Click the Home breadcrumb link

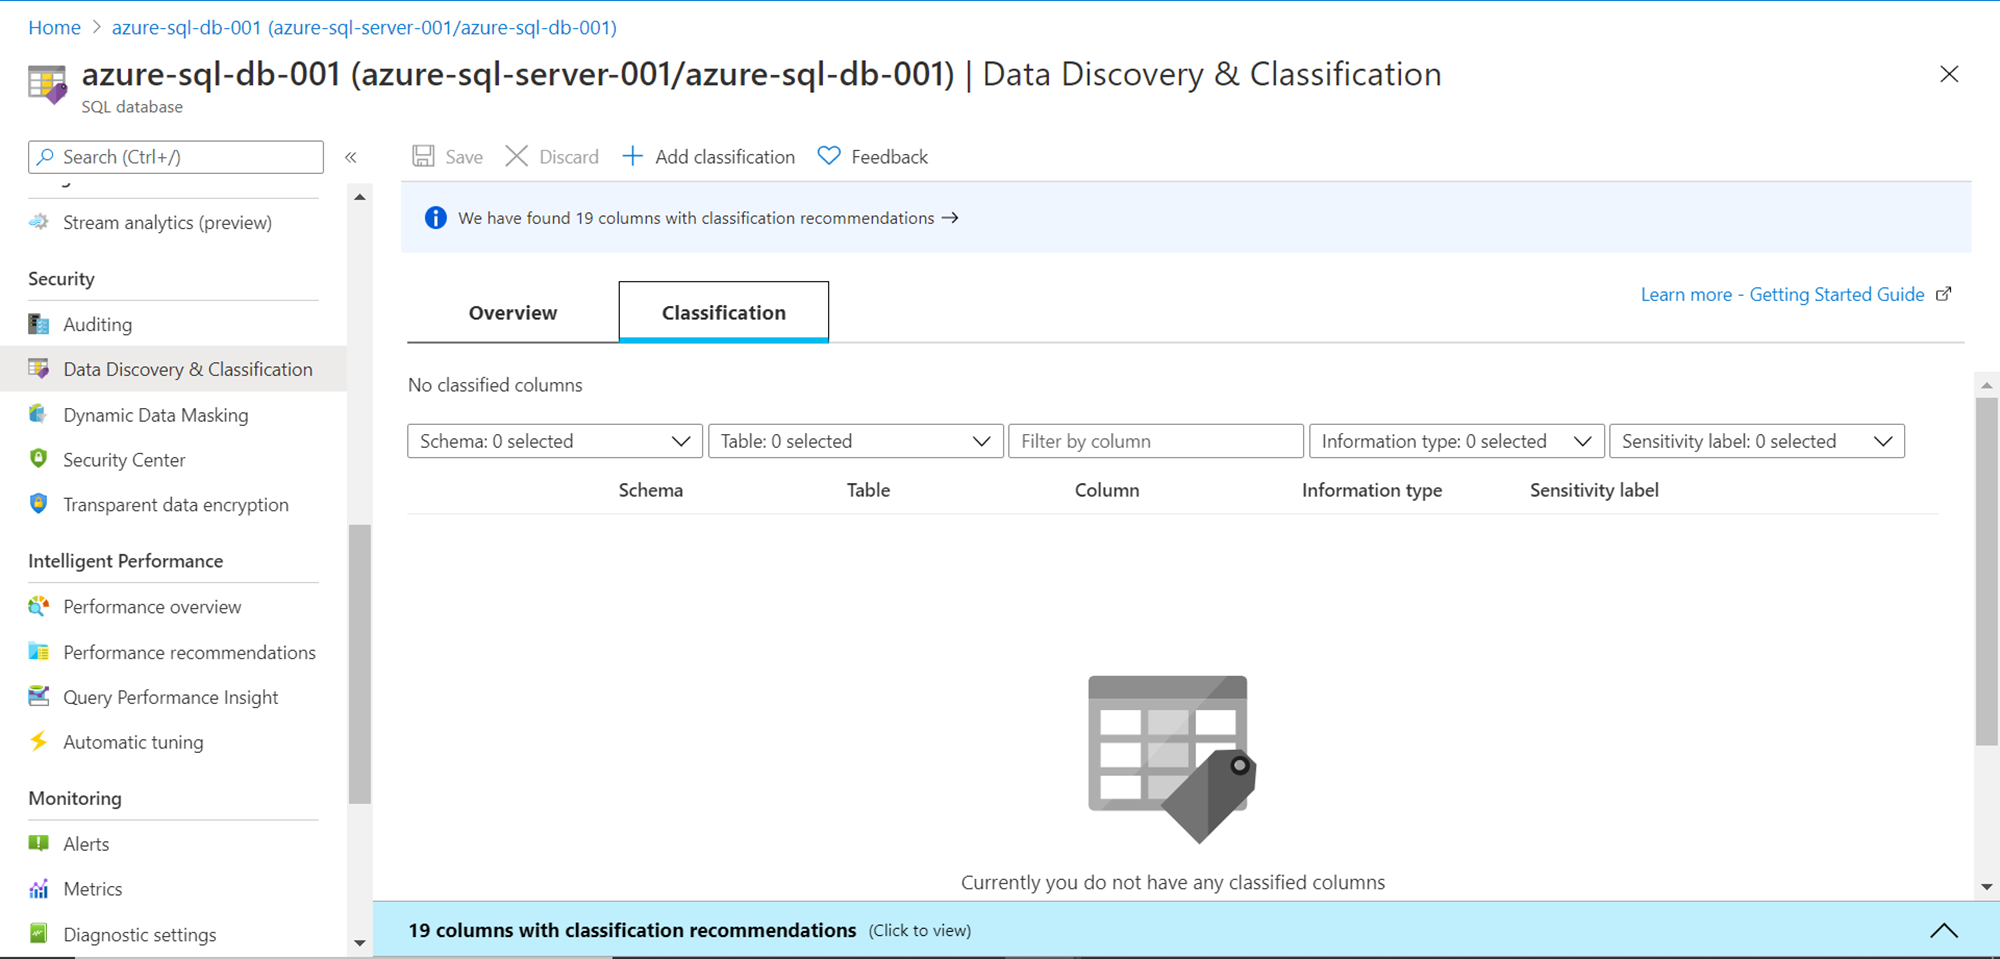point(55,27)
